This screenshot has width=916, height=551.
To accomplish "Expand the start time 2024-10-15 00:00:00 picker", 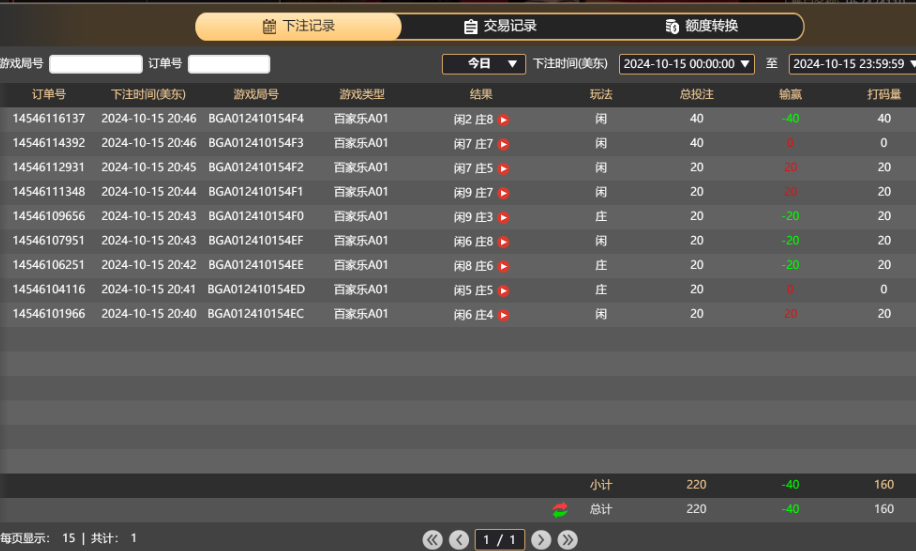I will (687, 64).
